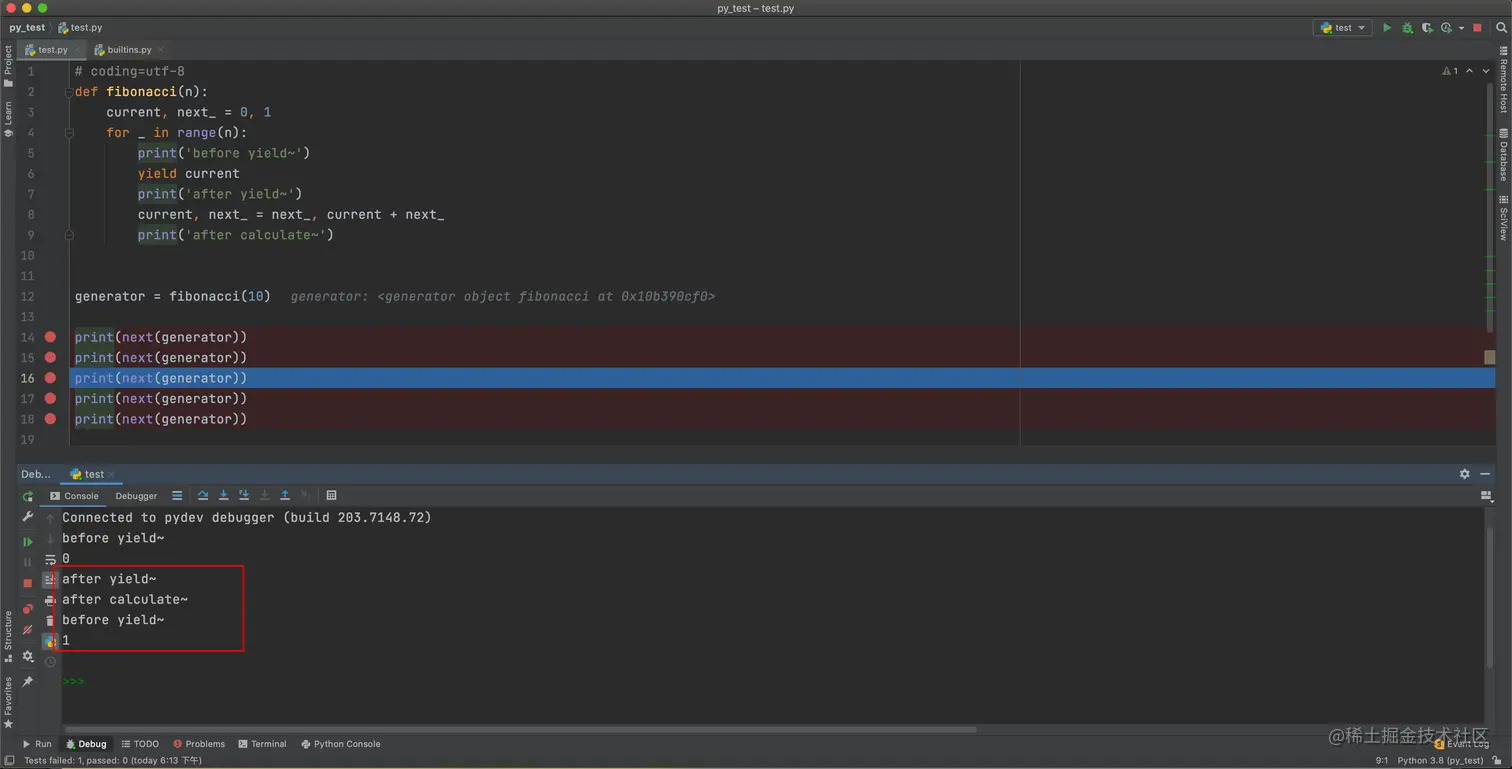Go to previous highlighted error arrow
The height and width of the screenshot is (769, 1512).
tap(1469, 71)
